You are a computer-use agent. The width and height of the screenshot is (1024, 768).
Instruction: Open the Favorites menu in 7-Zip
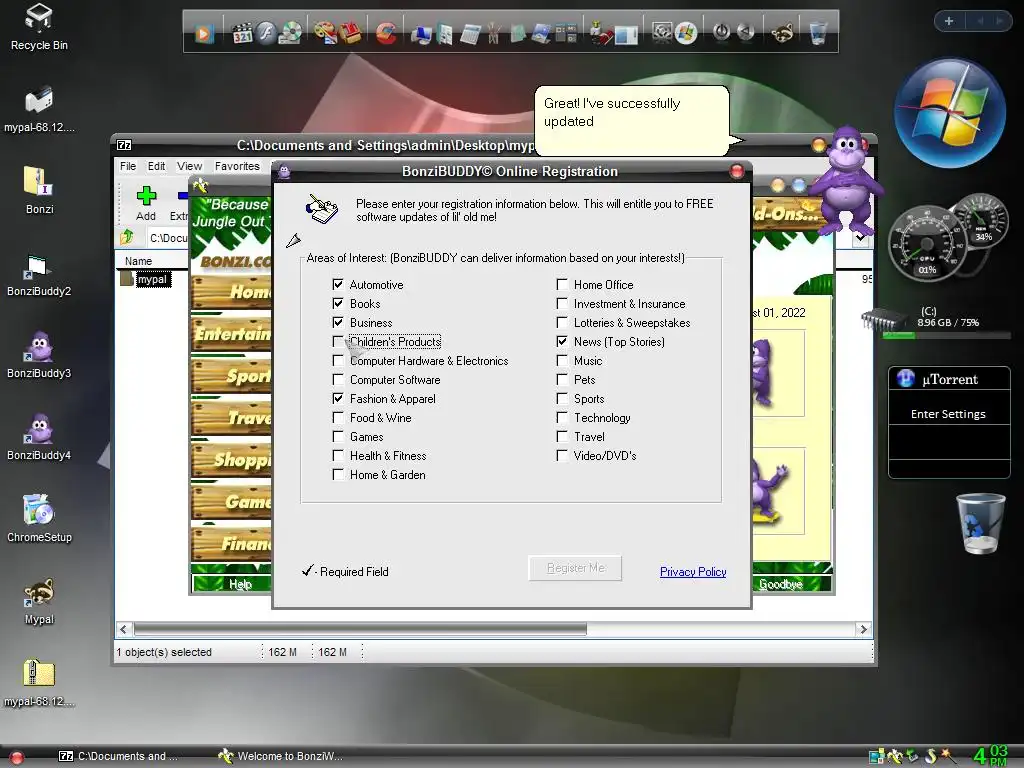(237, 167)
